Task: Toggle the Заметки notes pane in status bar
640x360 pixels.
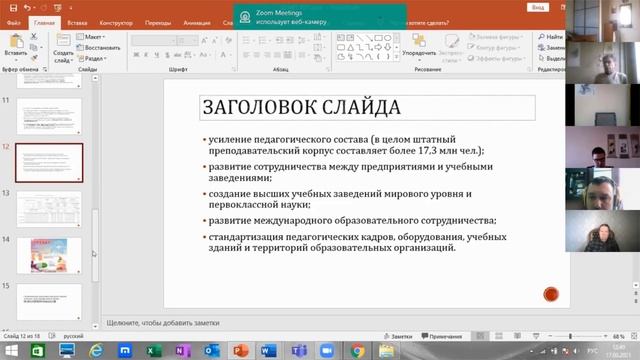Action: [x=398, y=336]
